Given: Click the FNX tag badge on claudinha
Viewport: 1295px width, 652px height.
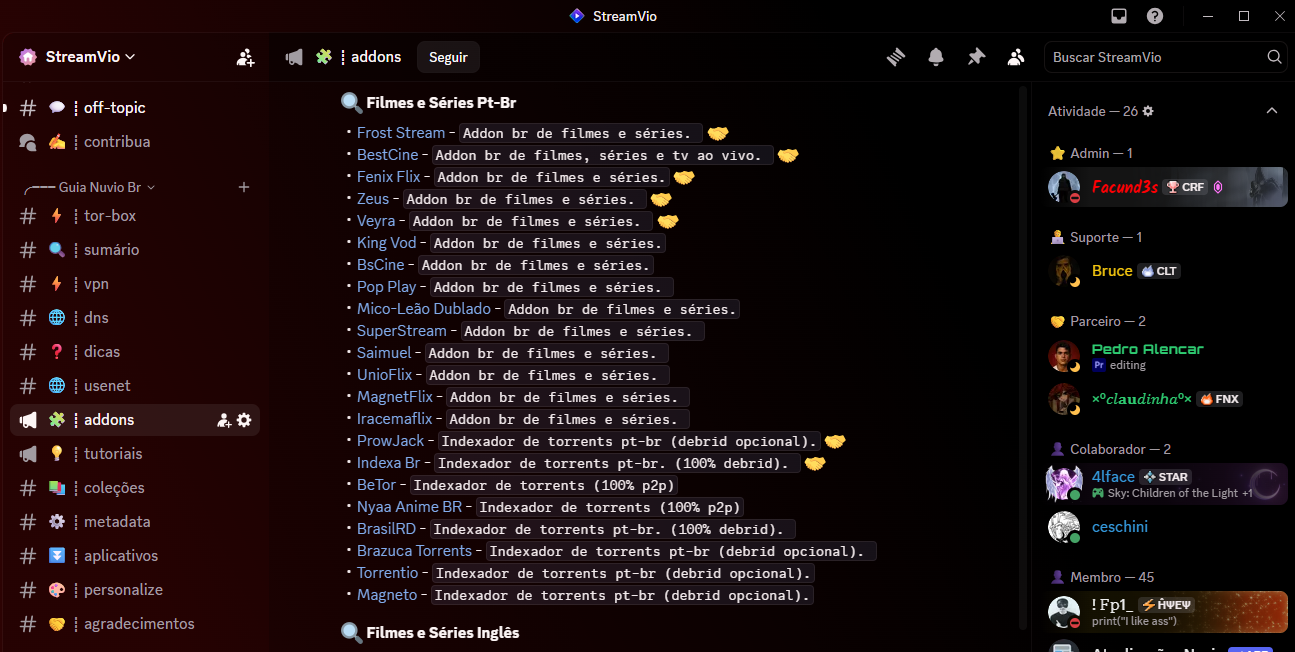Looking at the screenshot, I should (x=1220, y=399).
